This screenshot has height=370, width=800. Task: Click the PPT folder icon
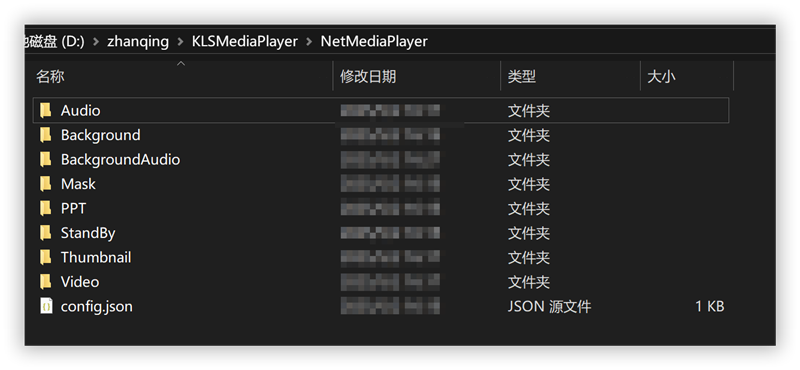click(46, 208)
